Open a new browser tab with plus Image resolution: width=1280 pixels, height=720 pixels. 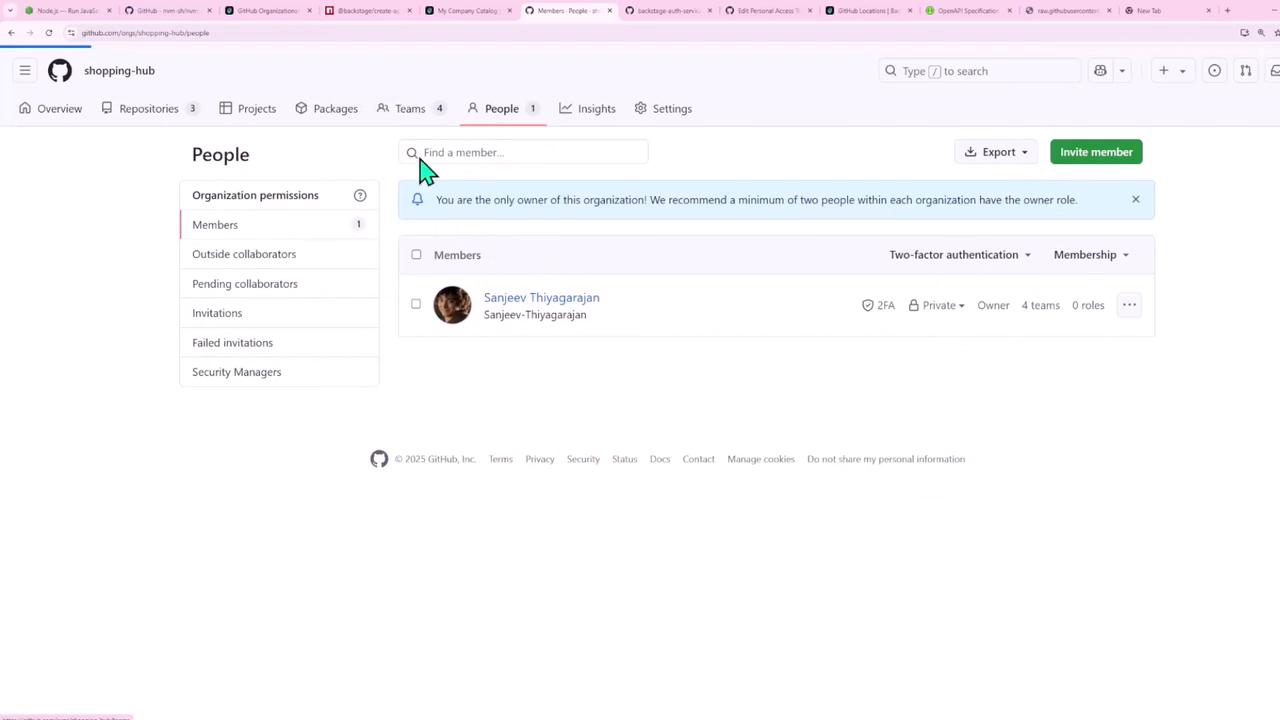click(x=1227, y=10)
